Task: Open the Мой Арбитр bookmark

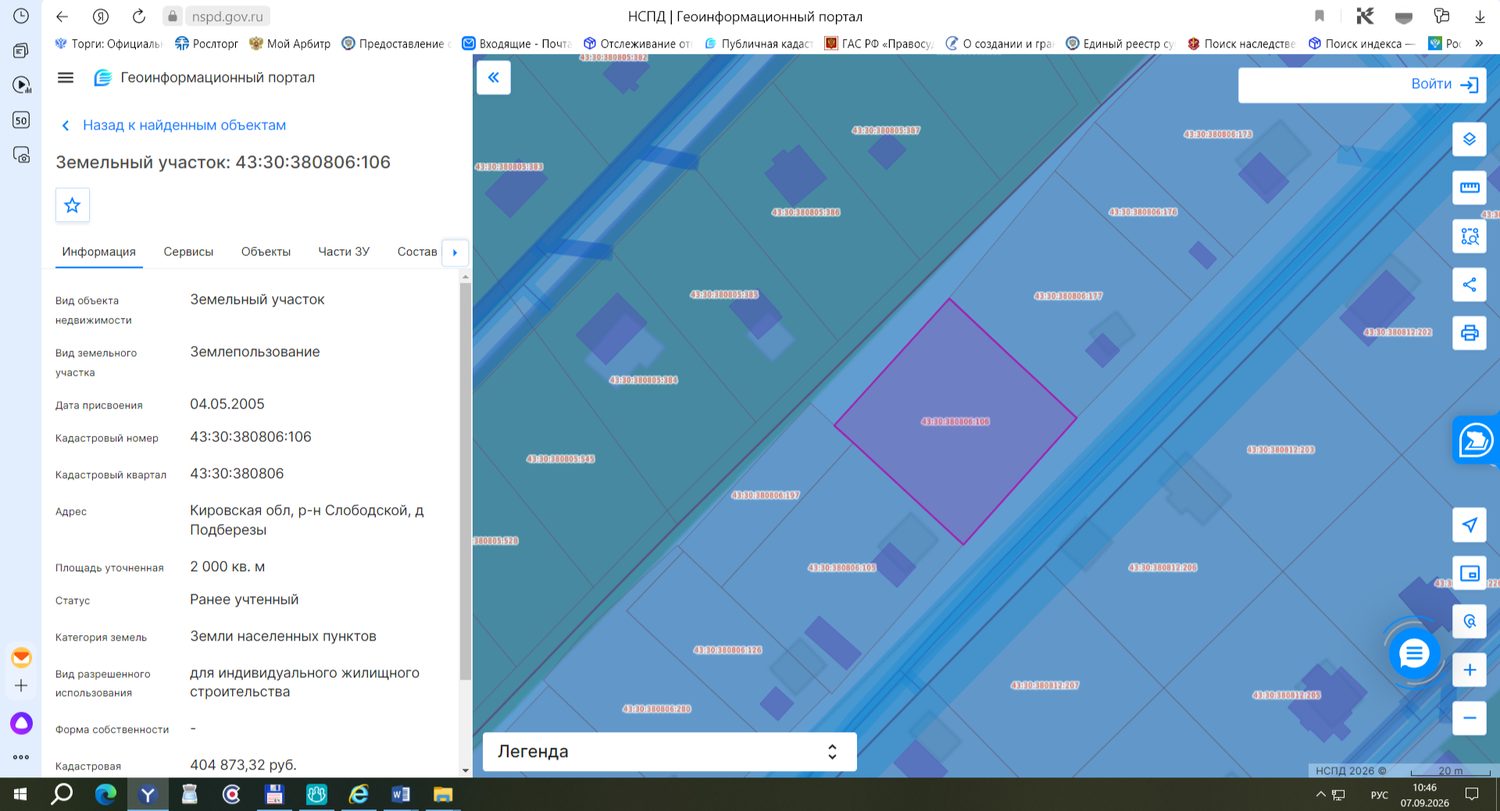Action: tap(290, 44)
